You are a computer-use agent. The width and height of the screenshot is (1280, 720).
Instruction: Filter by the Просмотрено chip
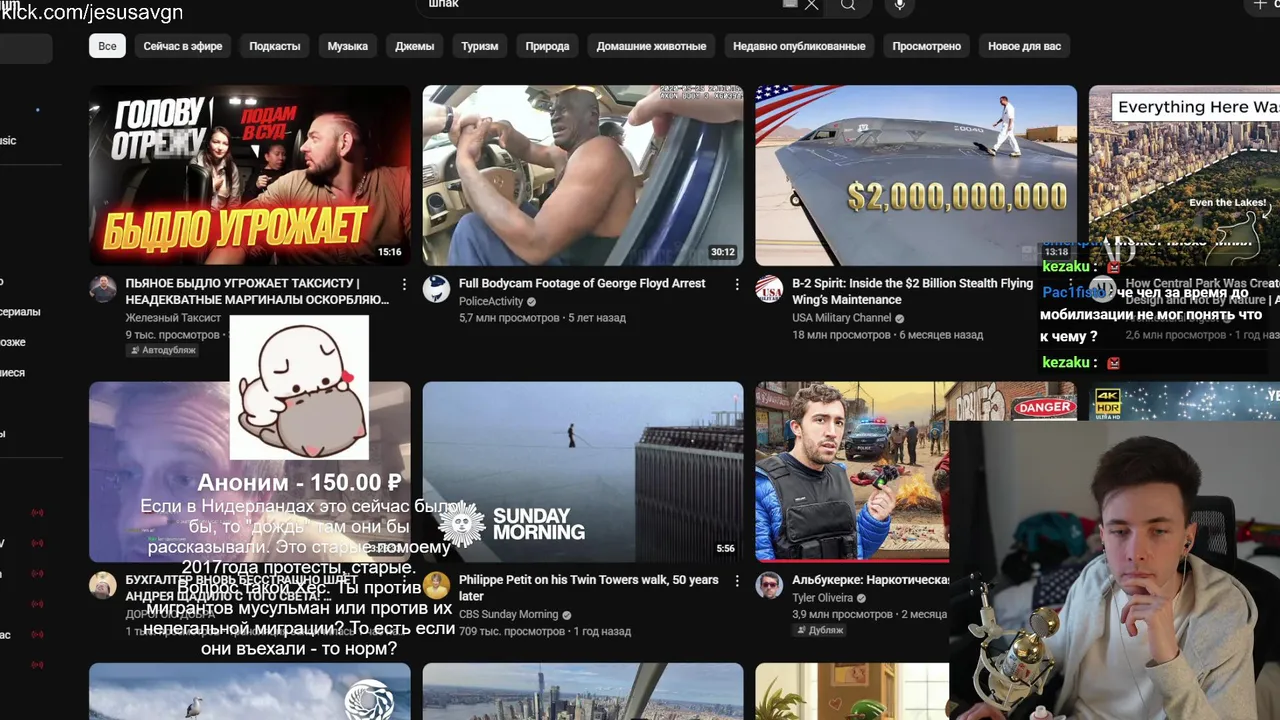(927, 46)
